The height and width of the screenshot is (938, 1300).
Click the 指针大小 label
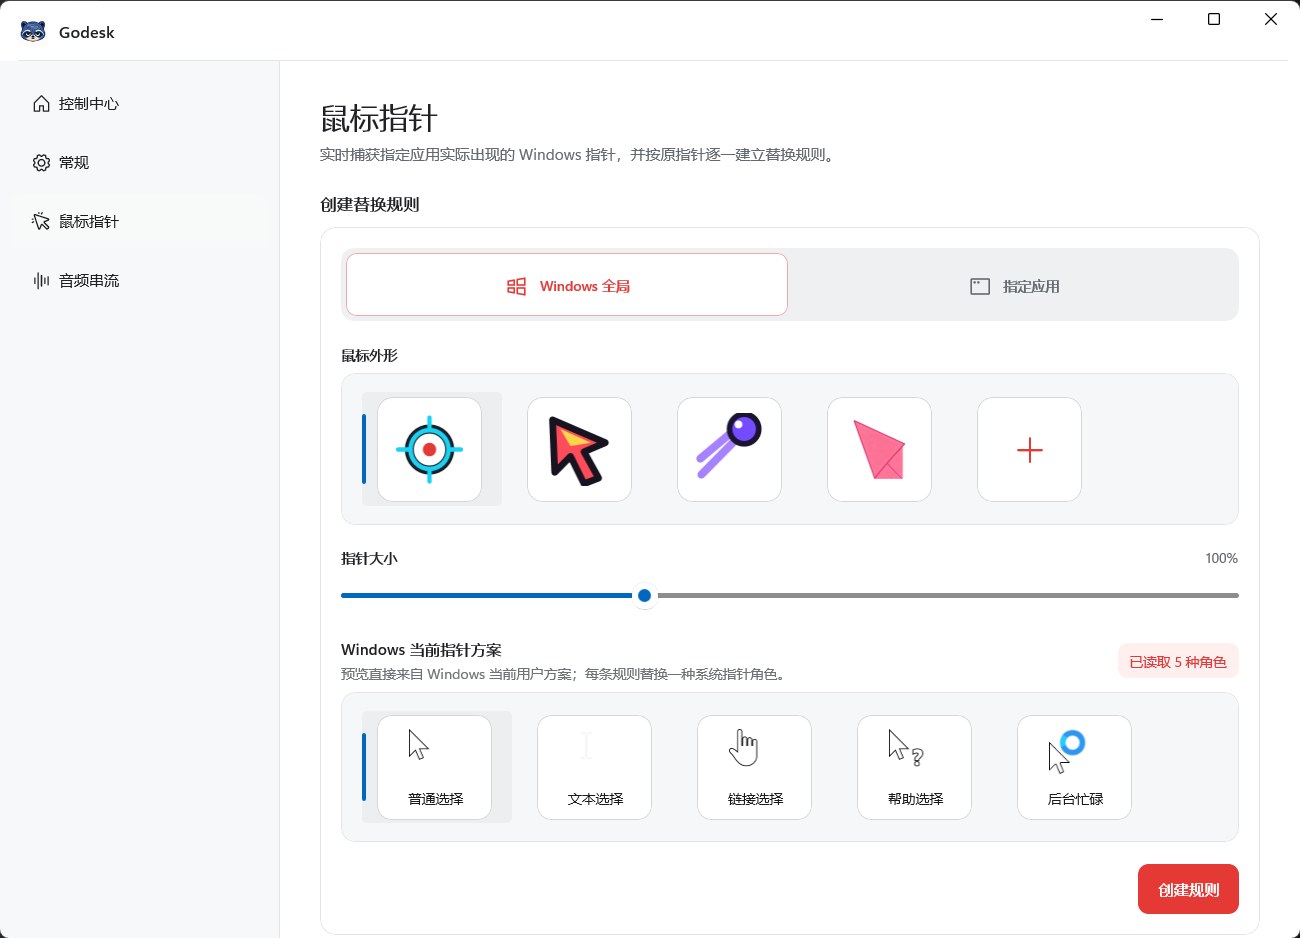click(x=370, y=559)
